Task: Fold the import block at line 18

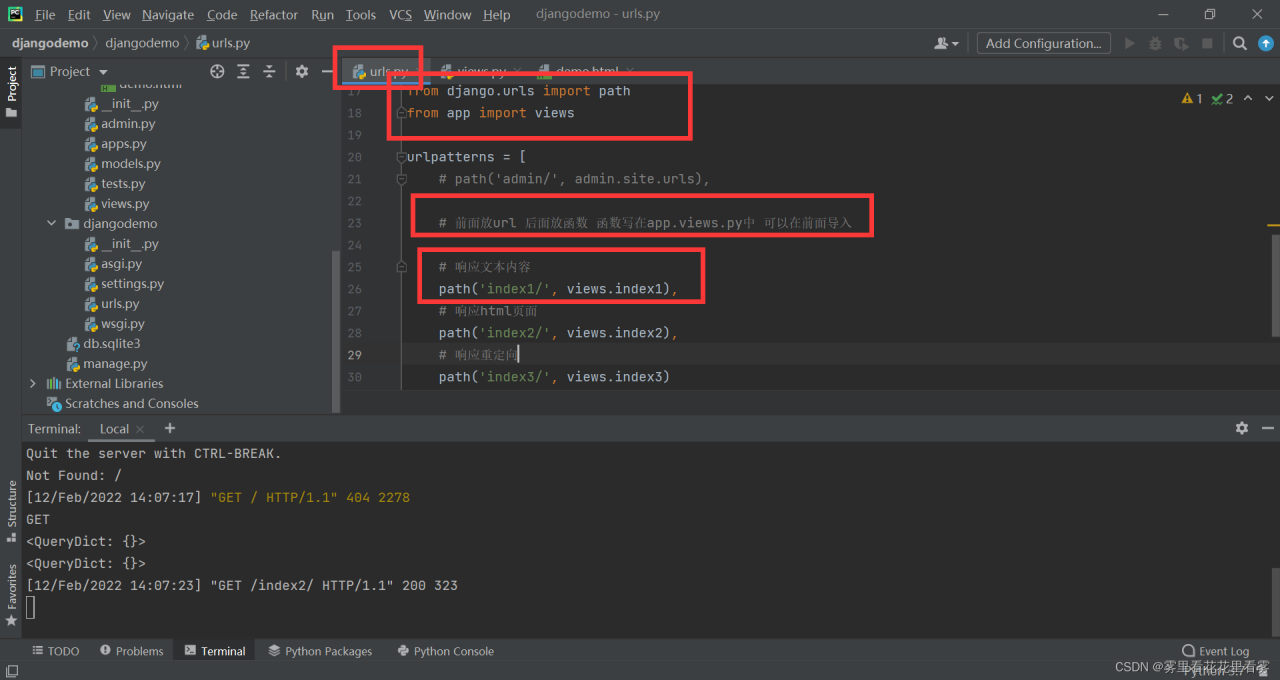Action: [x=401, y=113]
